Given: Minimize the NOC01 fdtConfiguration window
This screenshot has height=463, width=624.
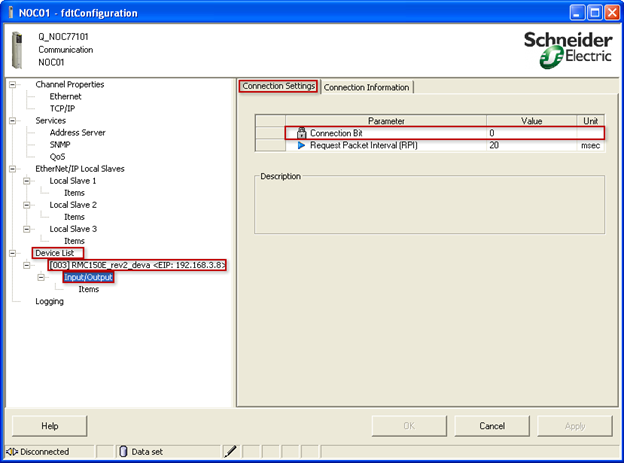Looking at the screenshot, I should [x=577, y=13].
